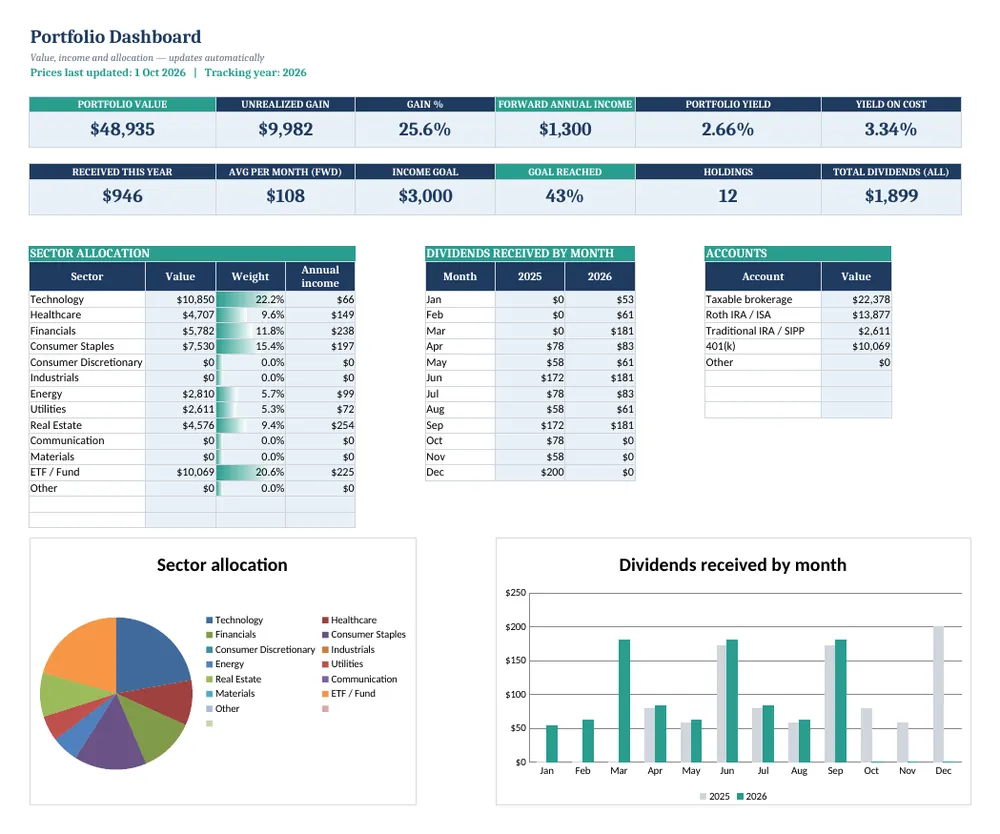Select the Yield on Cost value 3.34%
Screen dimensions: 1000x834
(891, 129)
